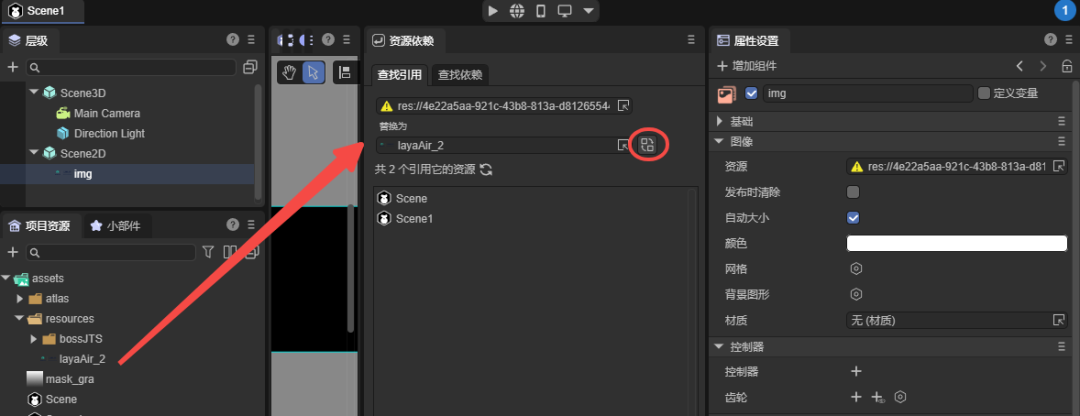The image size is (1080, 416).
Task: Select the hand pan tool
Action: coord(289,72)
